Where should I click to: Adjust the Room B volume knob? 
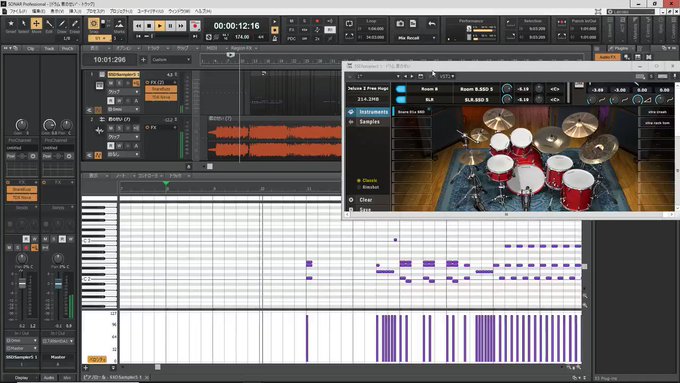(506, 89)
